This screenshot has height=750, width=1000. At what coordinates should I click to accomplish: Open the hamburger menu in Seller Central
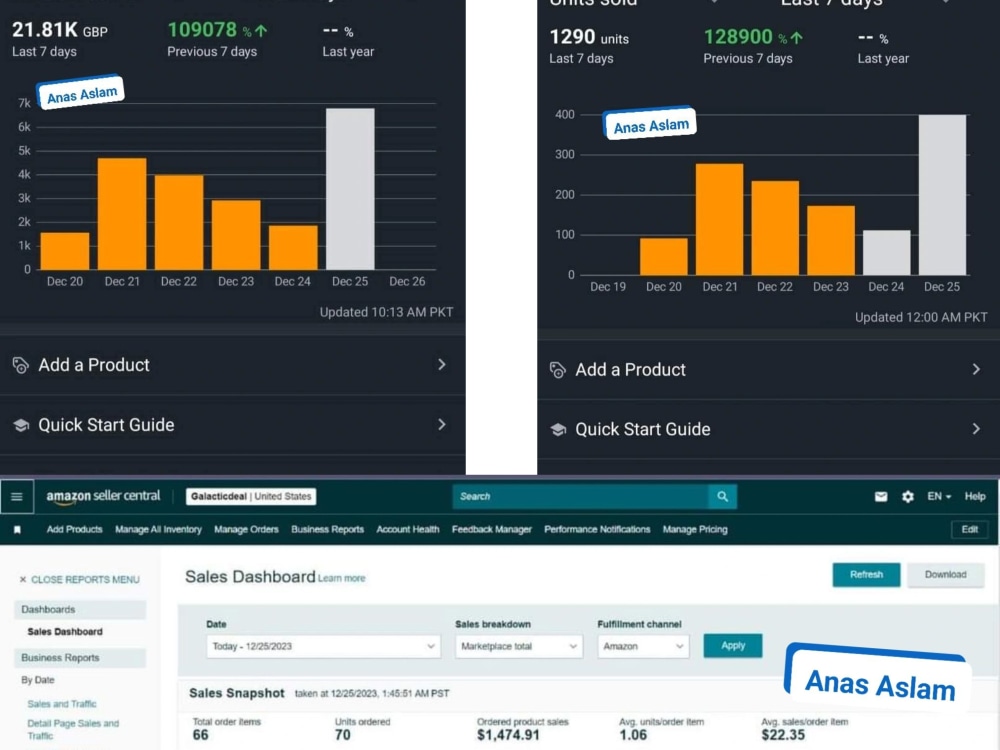coord(17,496)
